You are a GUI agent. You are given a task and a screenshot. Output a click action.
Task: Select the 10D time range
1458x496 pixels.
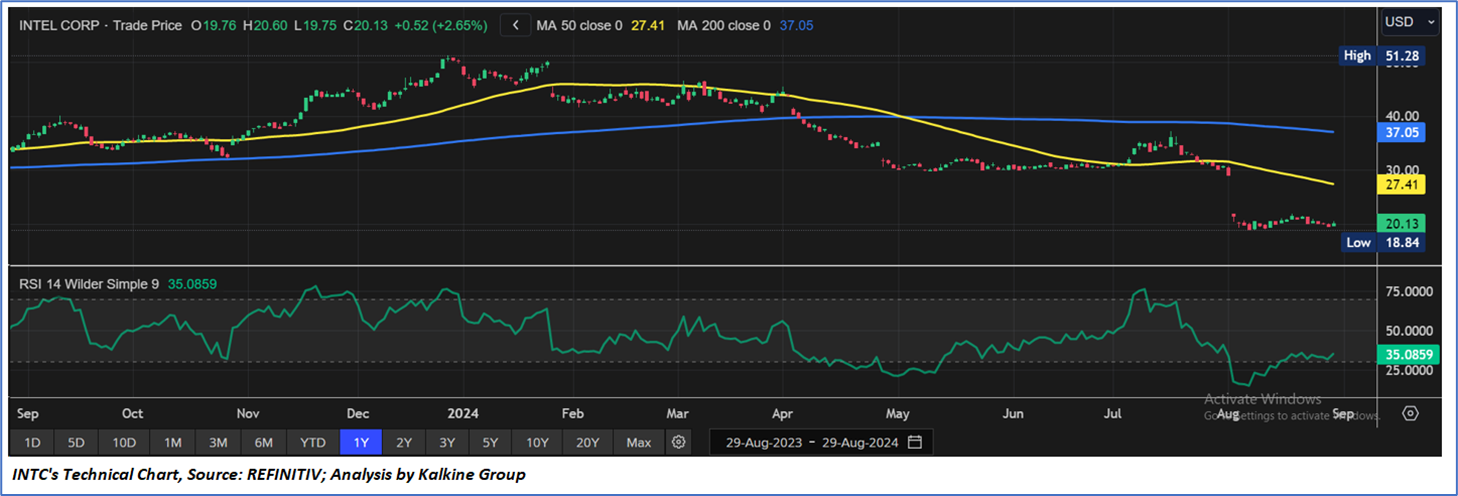pos(124,442)
